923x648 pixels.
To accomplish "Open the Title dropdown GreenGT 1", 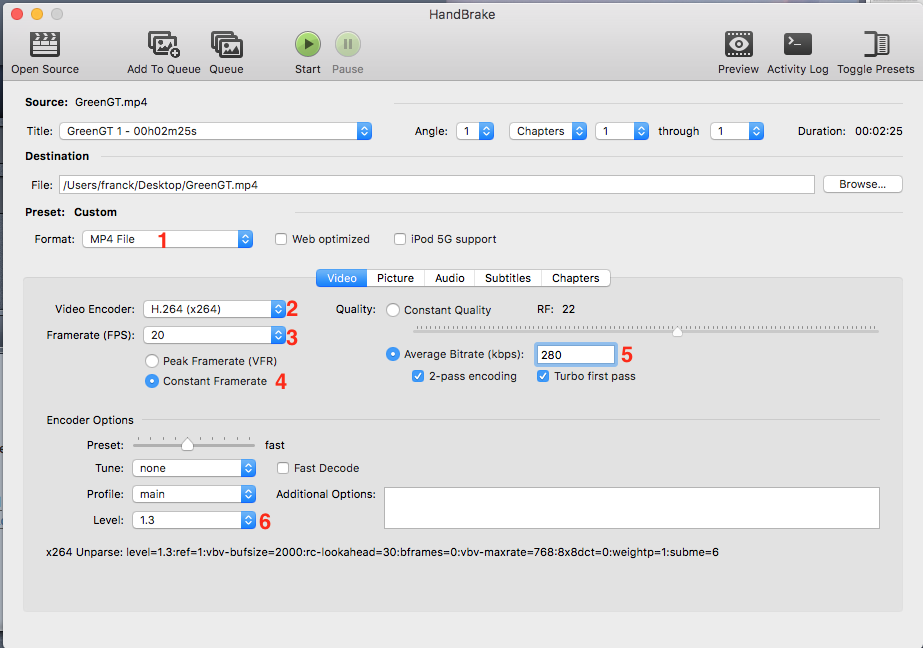I will tap(215, 131).
